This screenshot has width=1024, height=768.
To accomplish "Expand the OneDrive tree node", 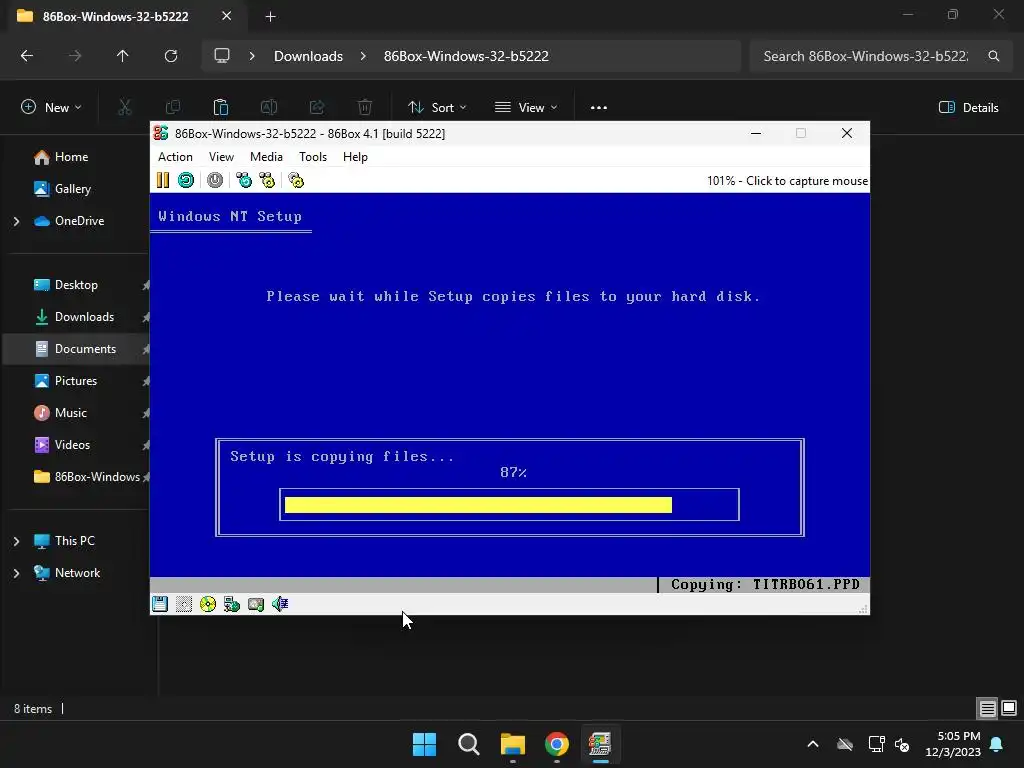I will point(16,221).
